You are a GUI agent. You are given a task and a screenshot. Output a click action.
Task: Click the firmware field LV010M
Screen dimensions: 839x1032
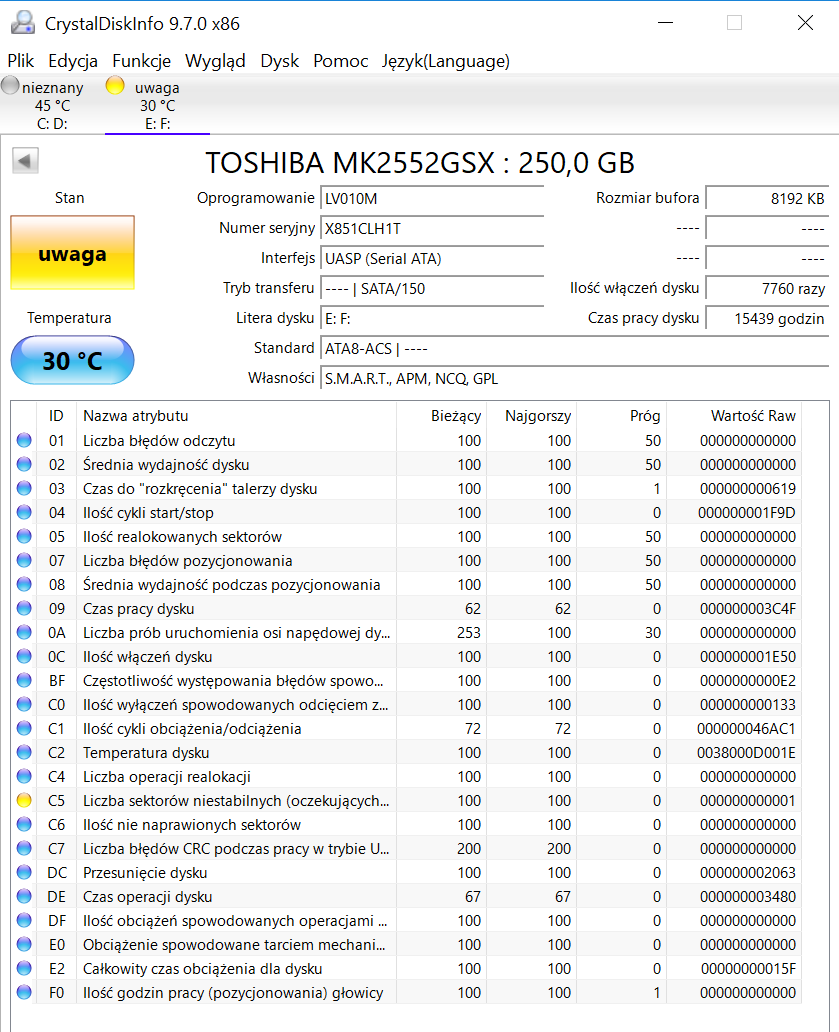coord(432,199)
